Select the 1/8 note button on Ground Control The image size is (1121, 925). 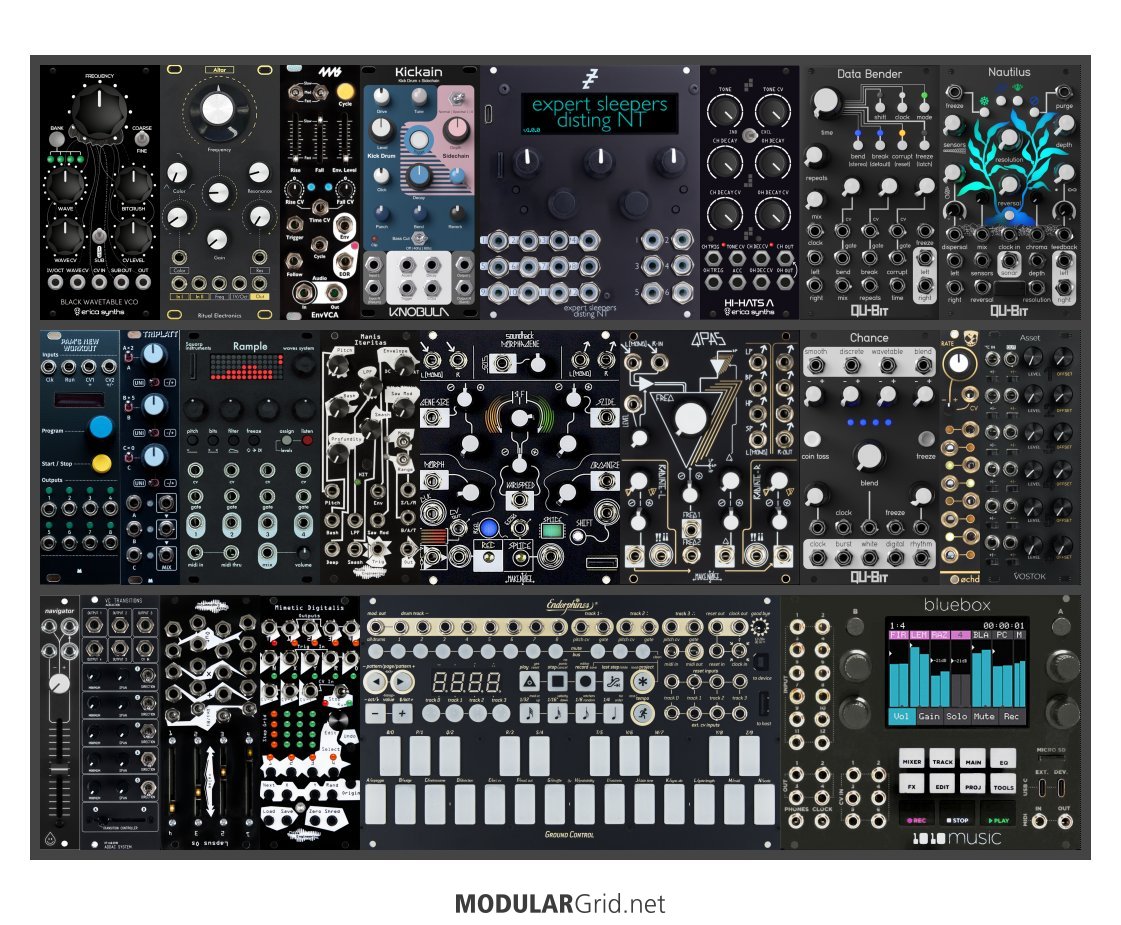586,713
